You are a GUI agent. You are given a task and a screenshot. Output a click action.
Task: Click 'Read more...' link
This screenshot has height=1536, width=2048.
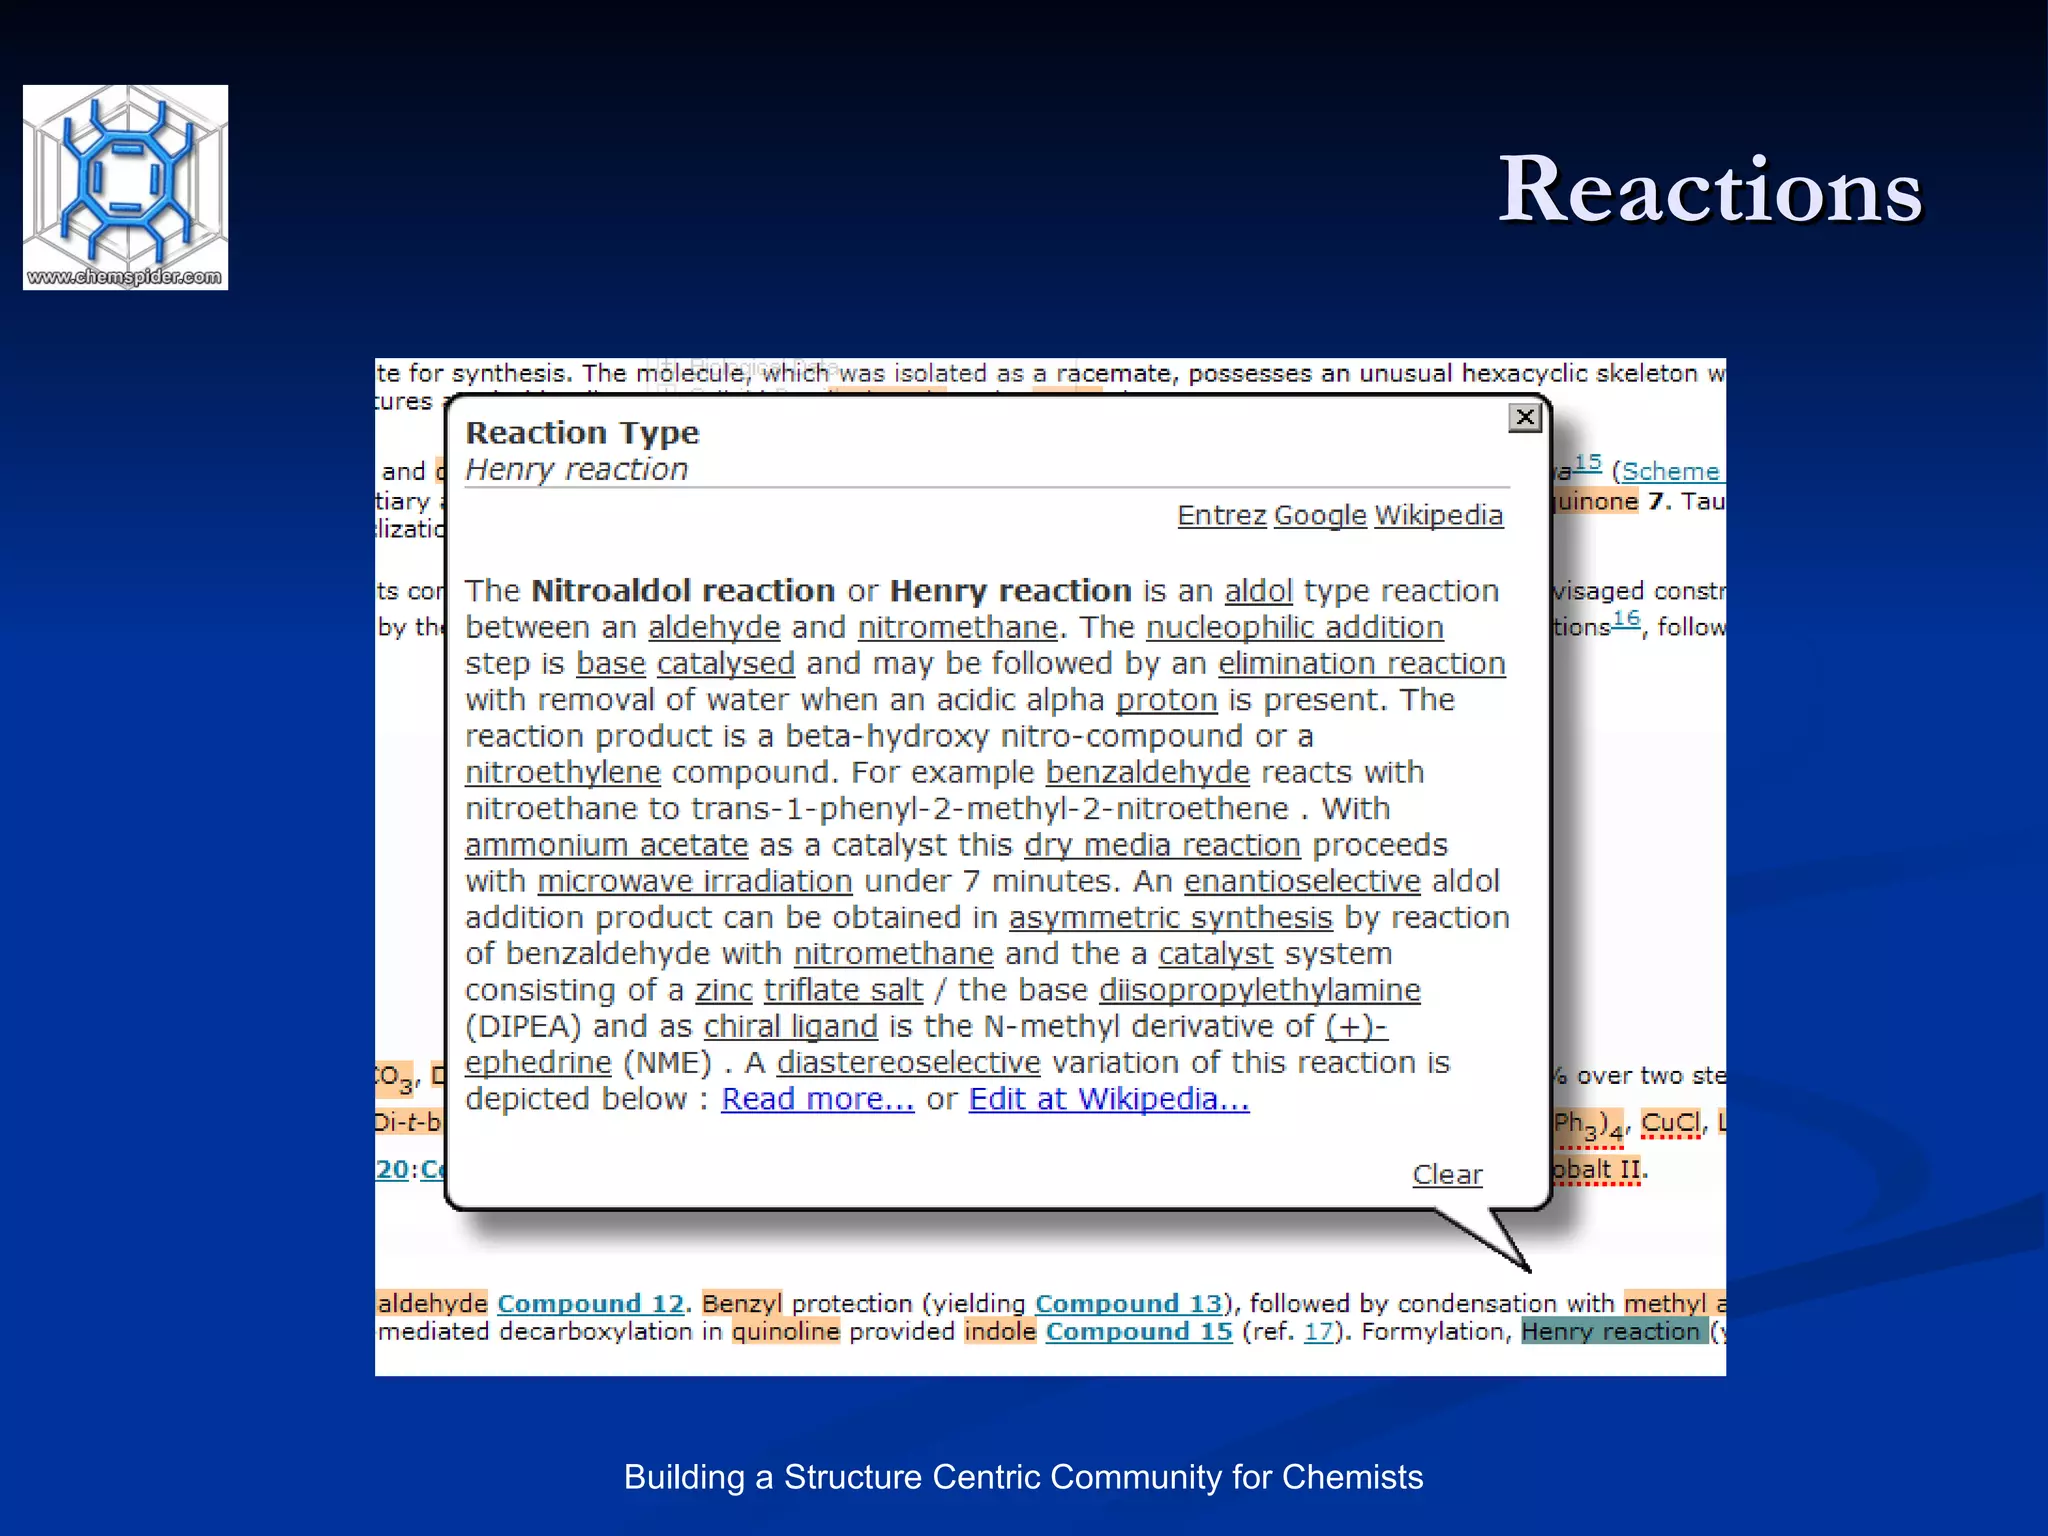click(x=818, y=1099)
